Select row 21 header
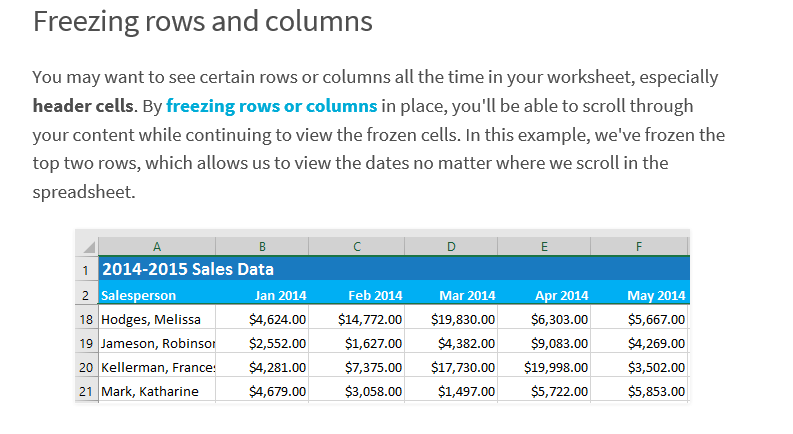Screen dimensions: 793x434 click(x=86, y=391)
